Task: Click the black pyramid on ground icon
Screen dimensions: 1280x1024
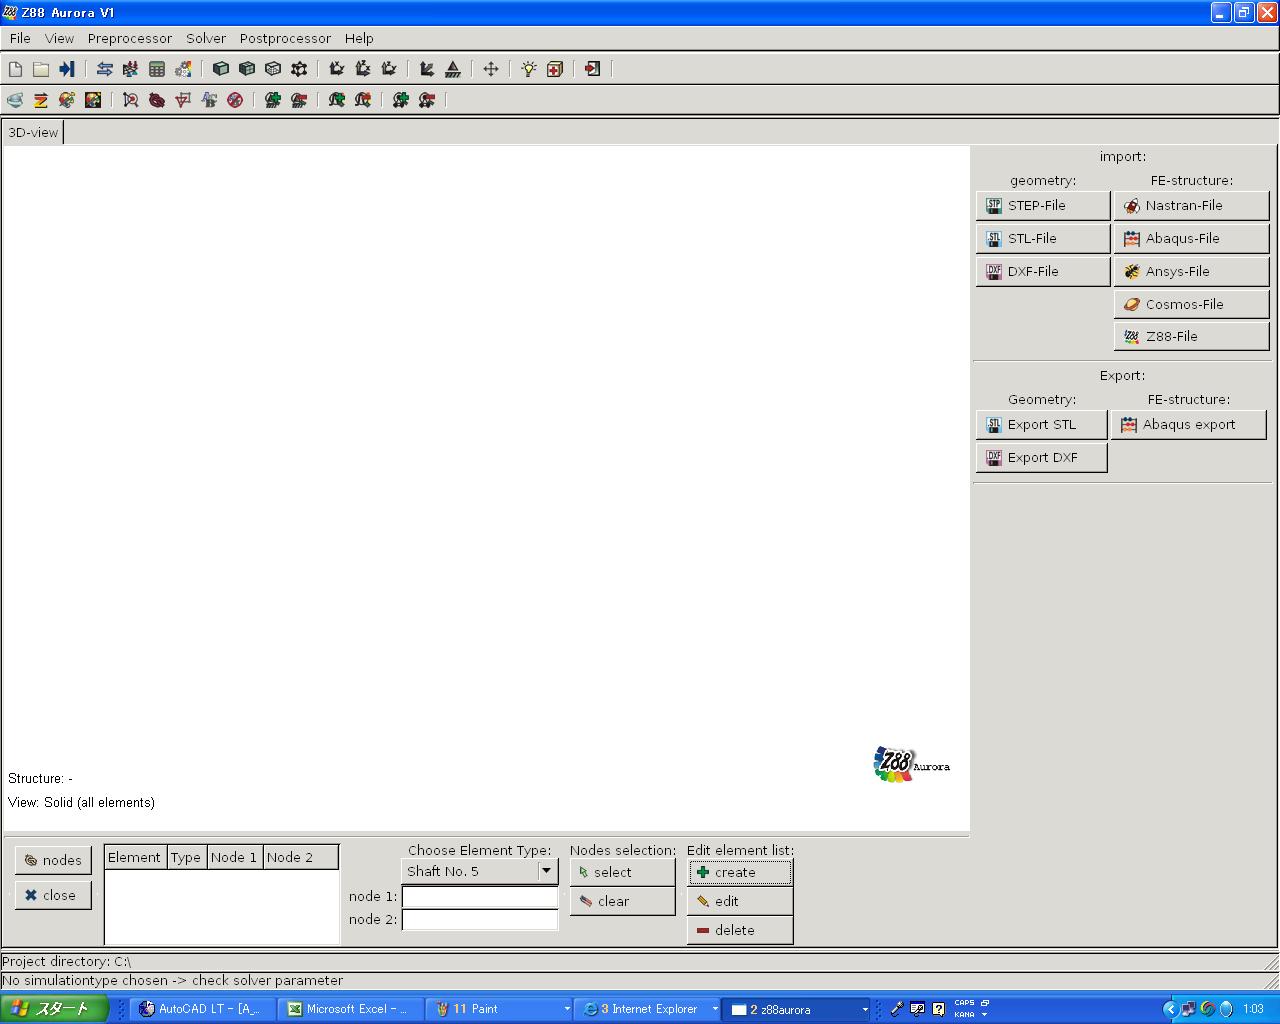Action: [x=453, y=69]
